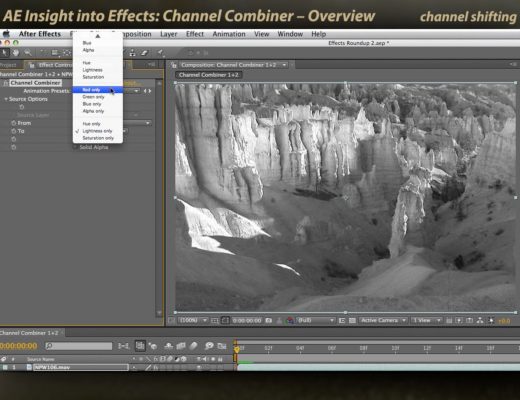Choose Red only from popup

pyautogui.click(x=98, y=90)
